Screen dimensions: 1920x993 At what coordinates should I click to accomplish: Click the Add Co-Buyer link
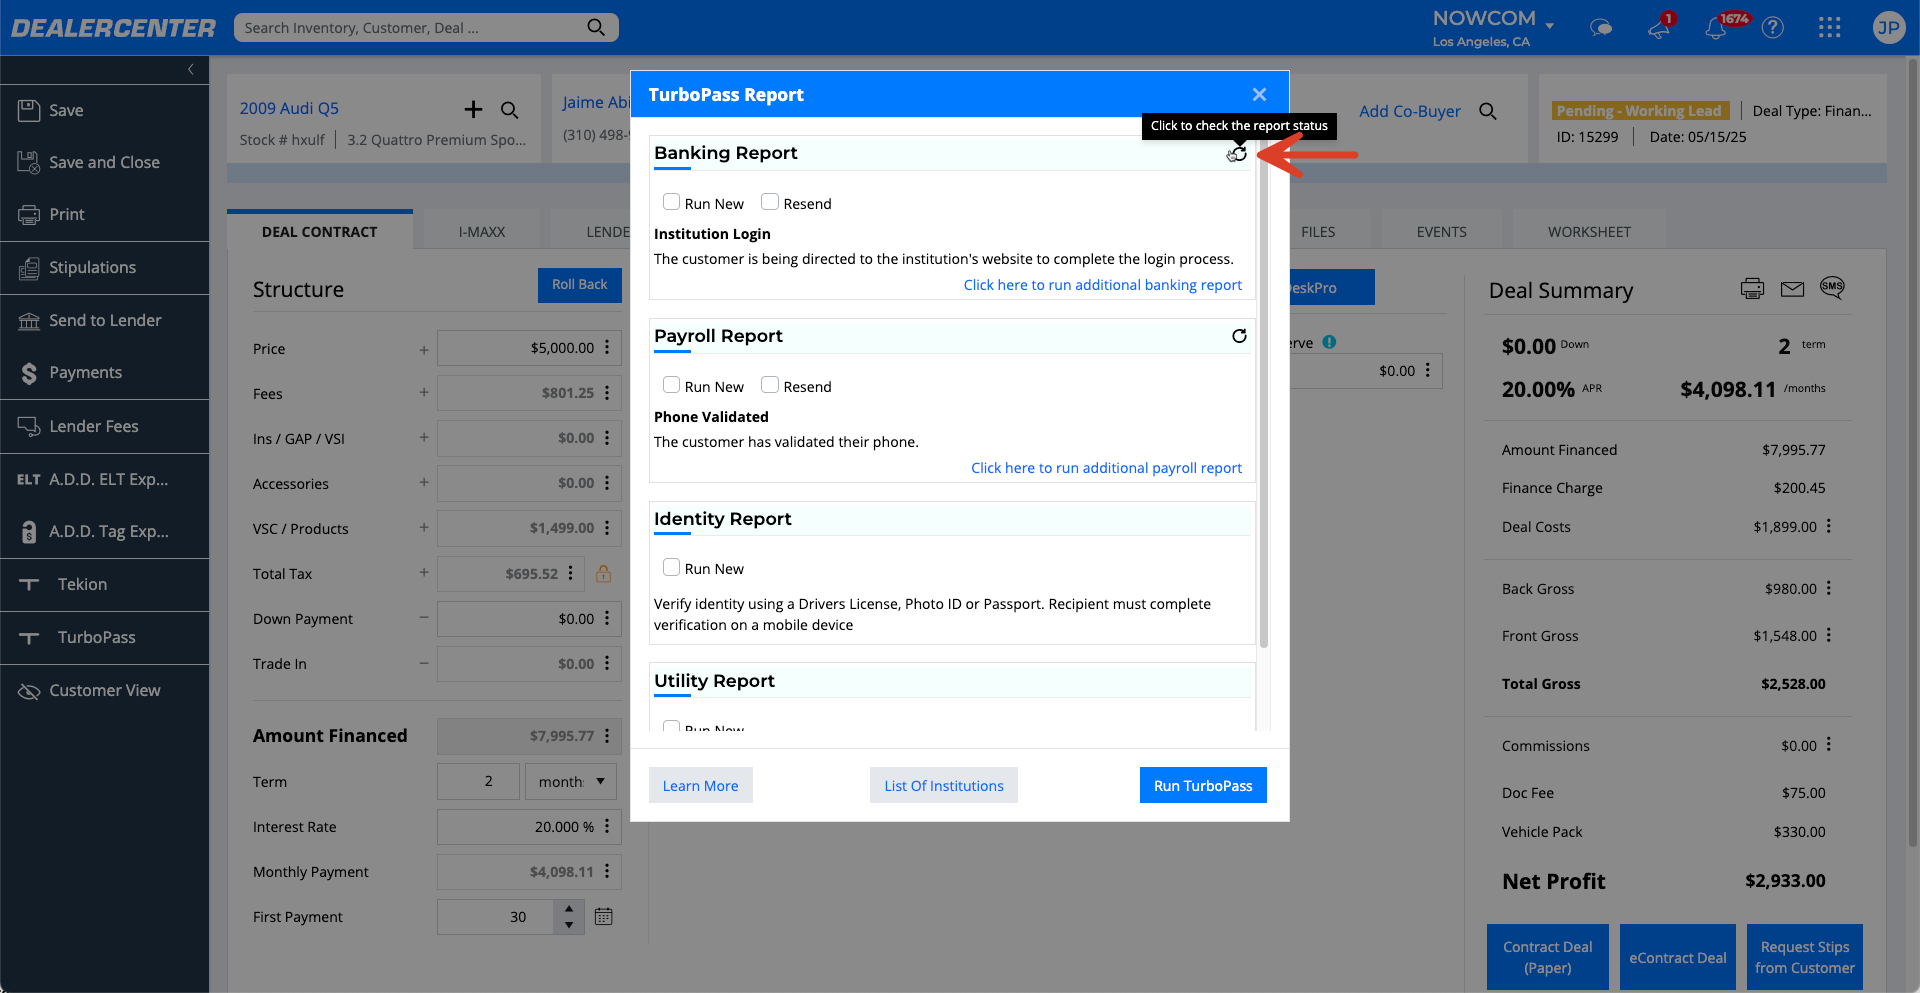coord(1410,111)
